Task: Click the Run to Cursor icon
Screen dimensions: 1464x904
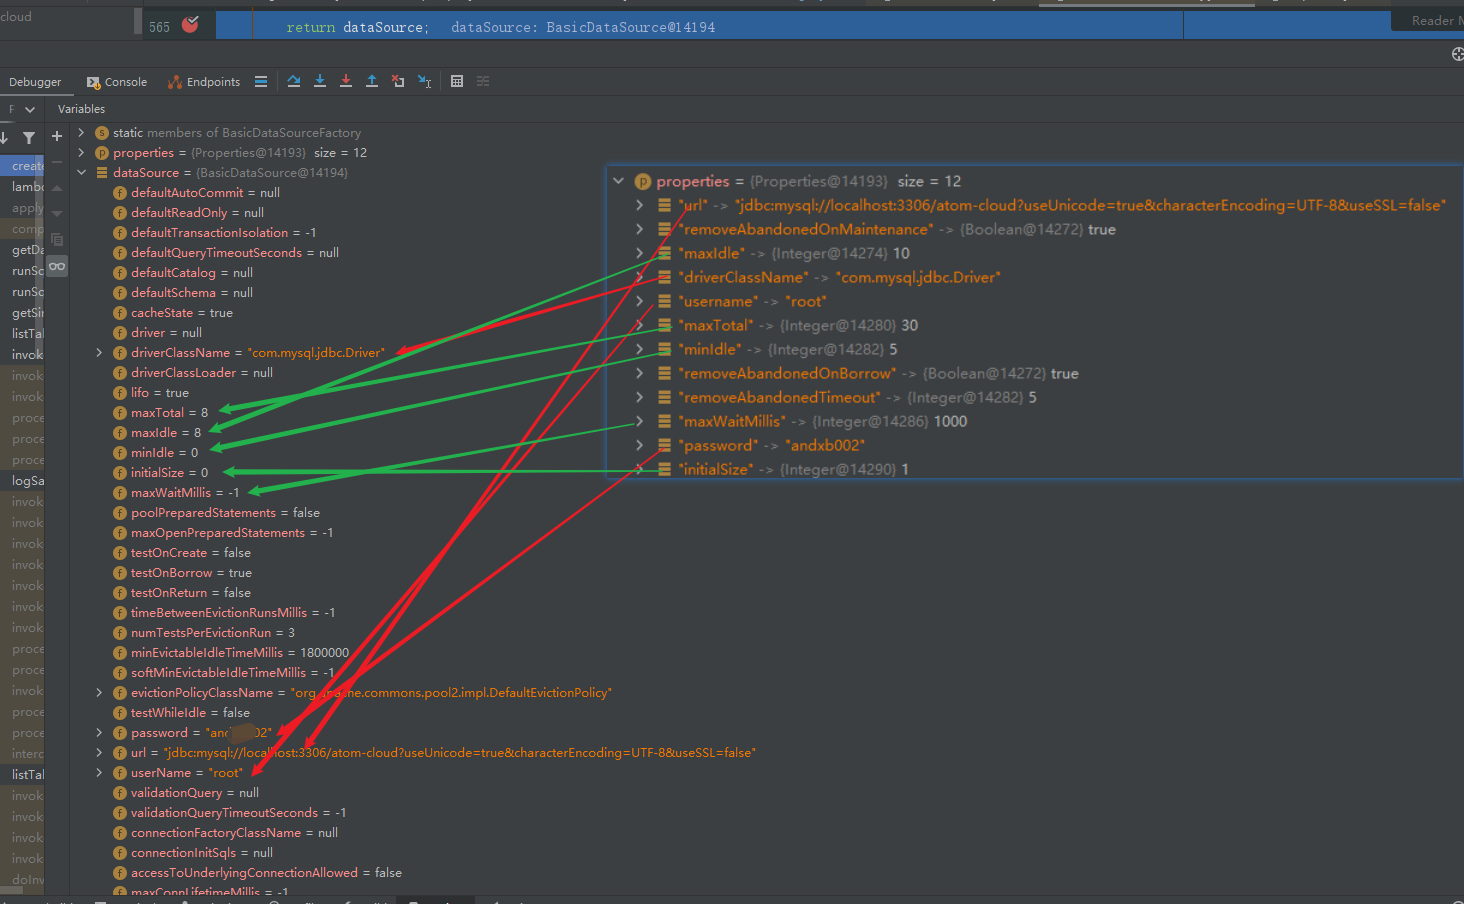Action: pos(424,81)
